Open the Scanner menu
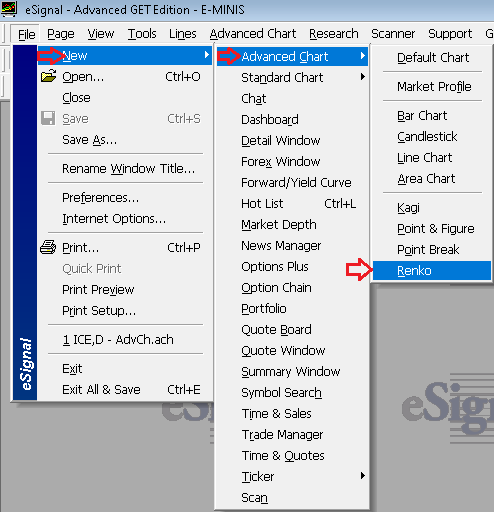 (393, 34)
